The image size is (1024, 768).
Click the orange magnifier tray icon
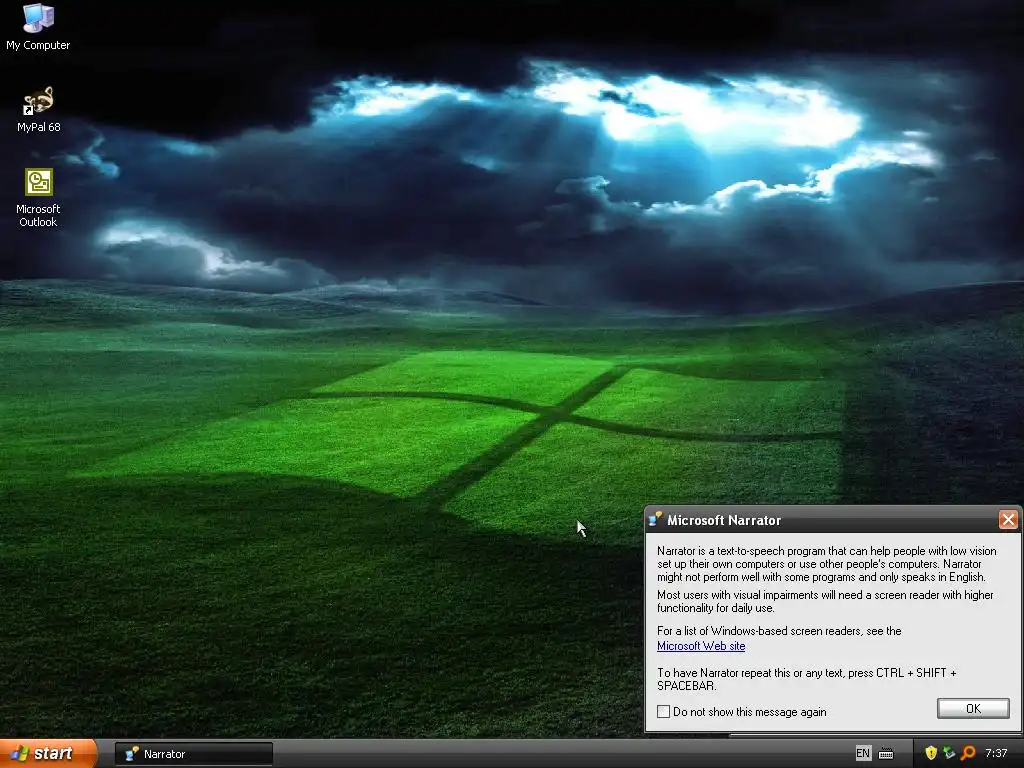coord(968,753)
